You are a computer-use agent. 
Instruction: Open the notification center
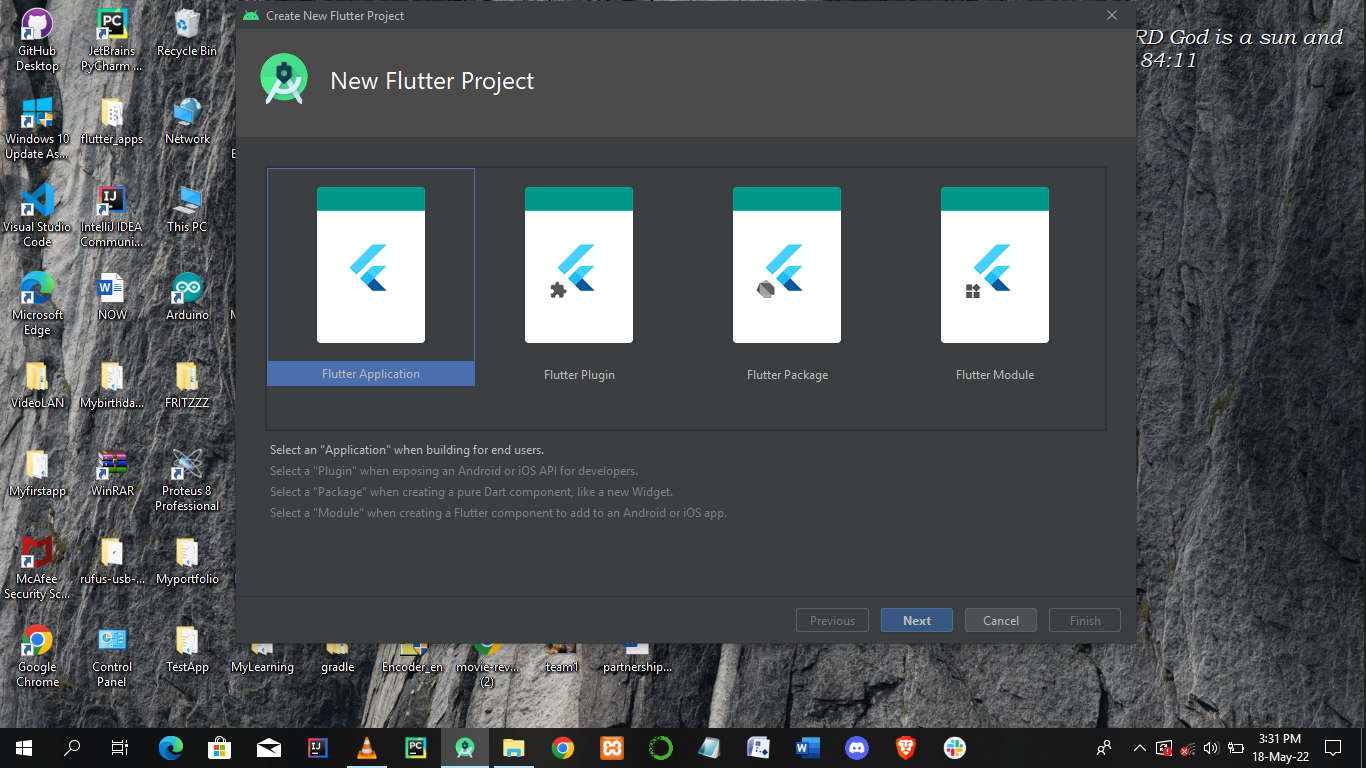[x=1333, y=747]
